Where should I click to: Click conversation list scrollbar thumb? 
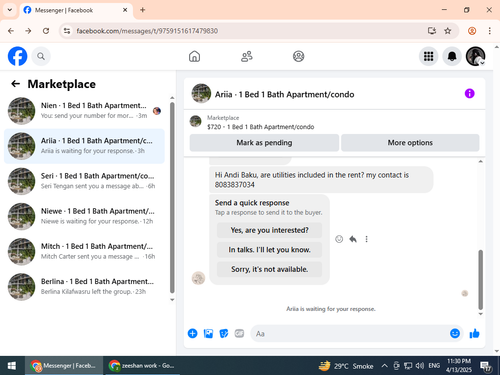tap(172, 197)
